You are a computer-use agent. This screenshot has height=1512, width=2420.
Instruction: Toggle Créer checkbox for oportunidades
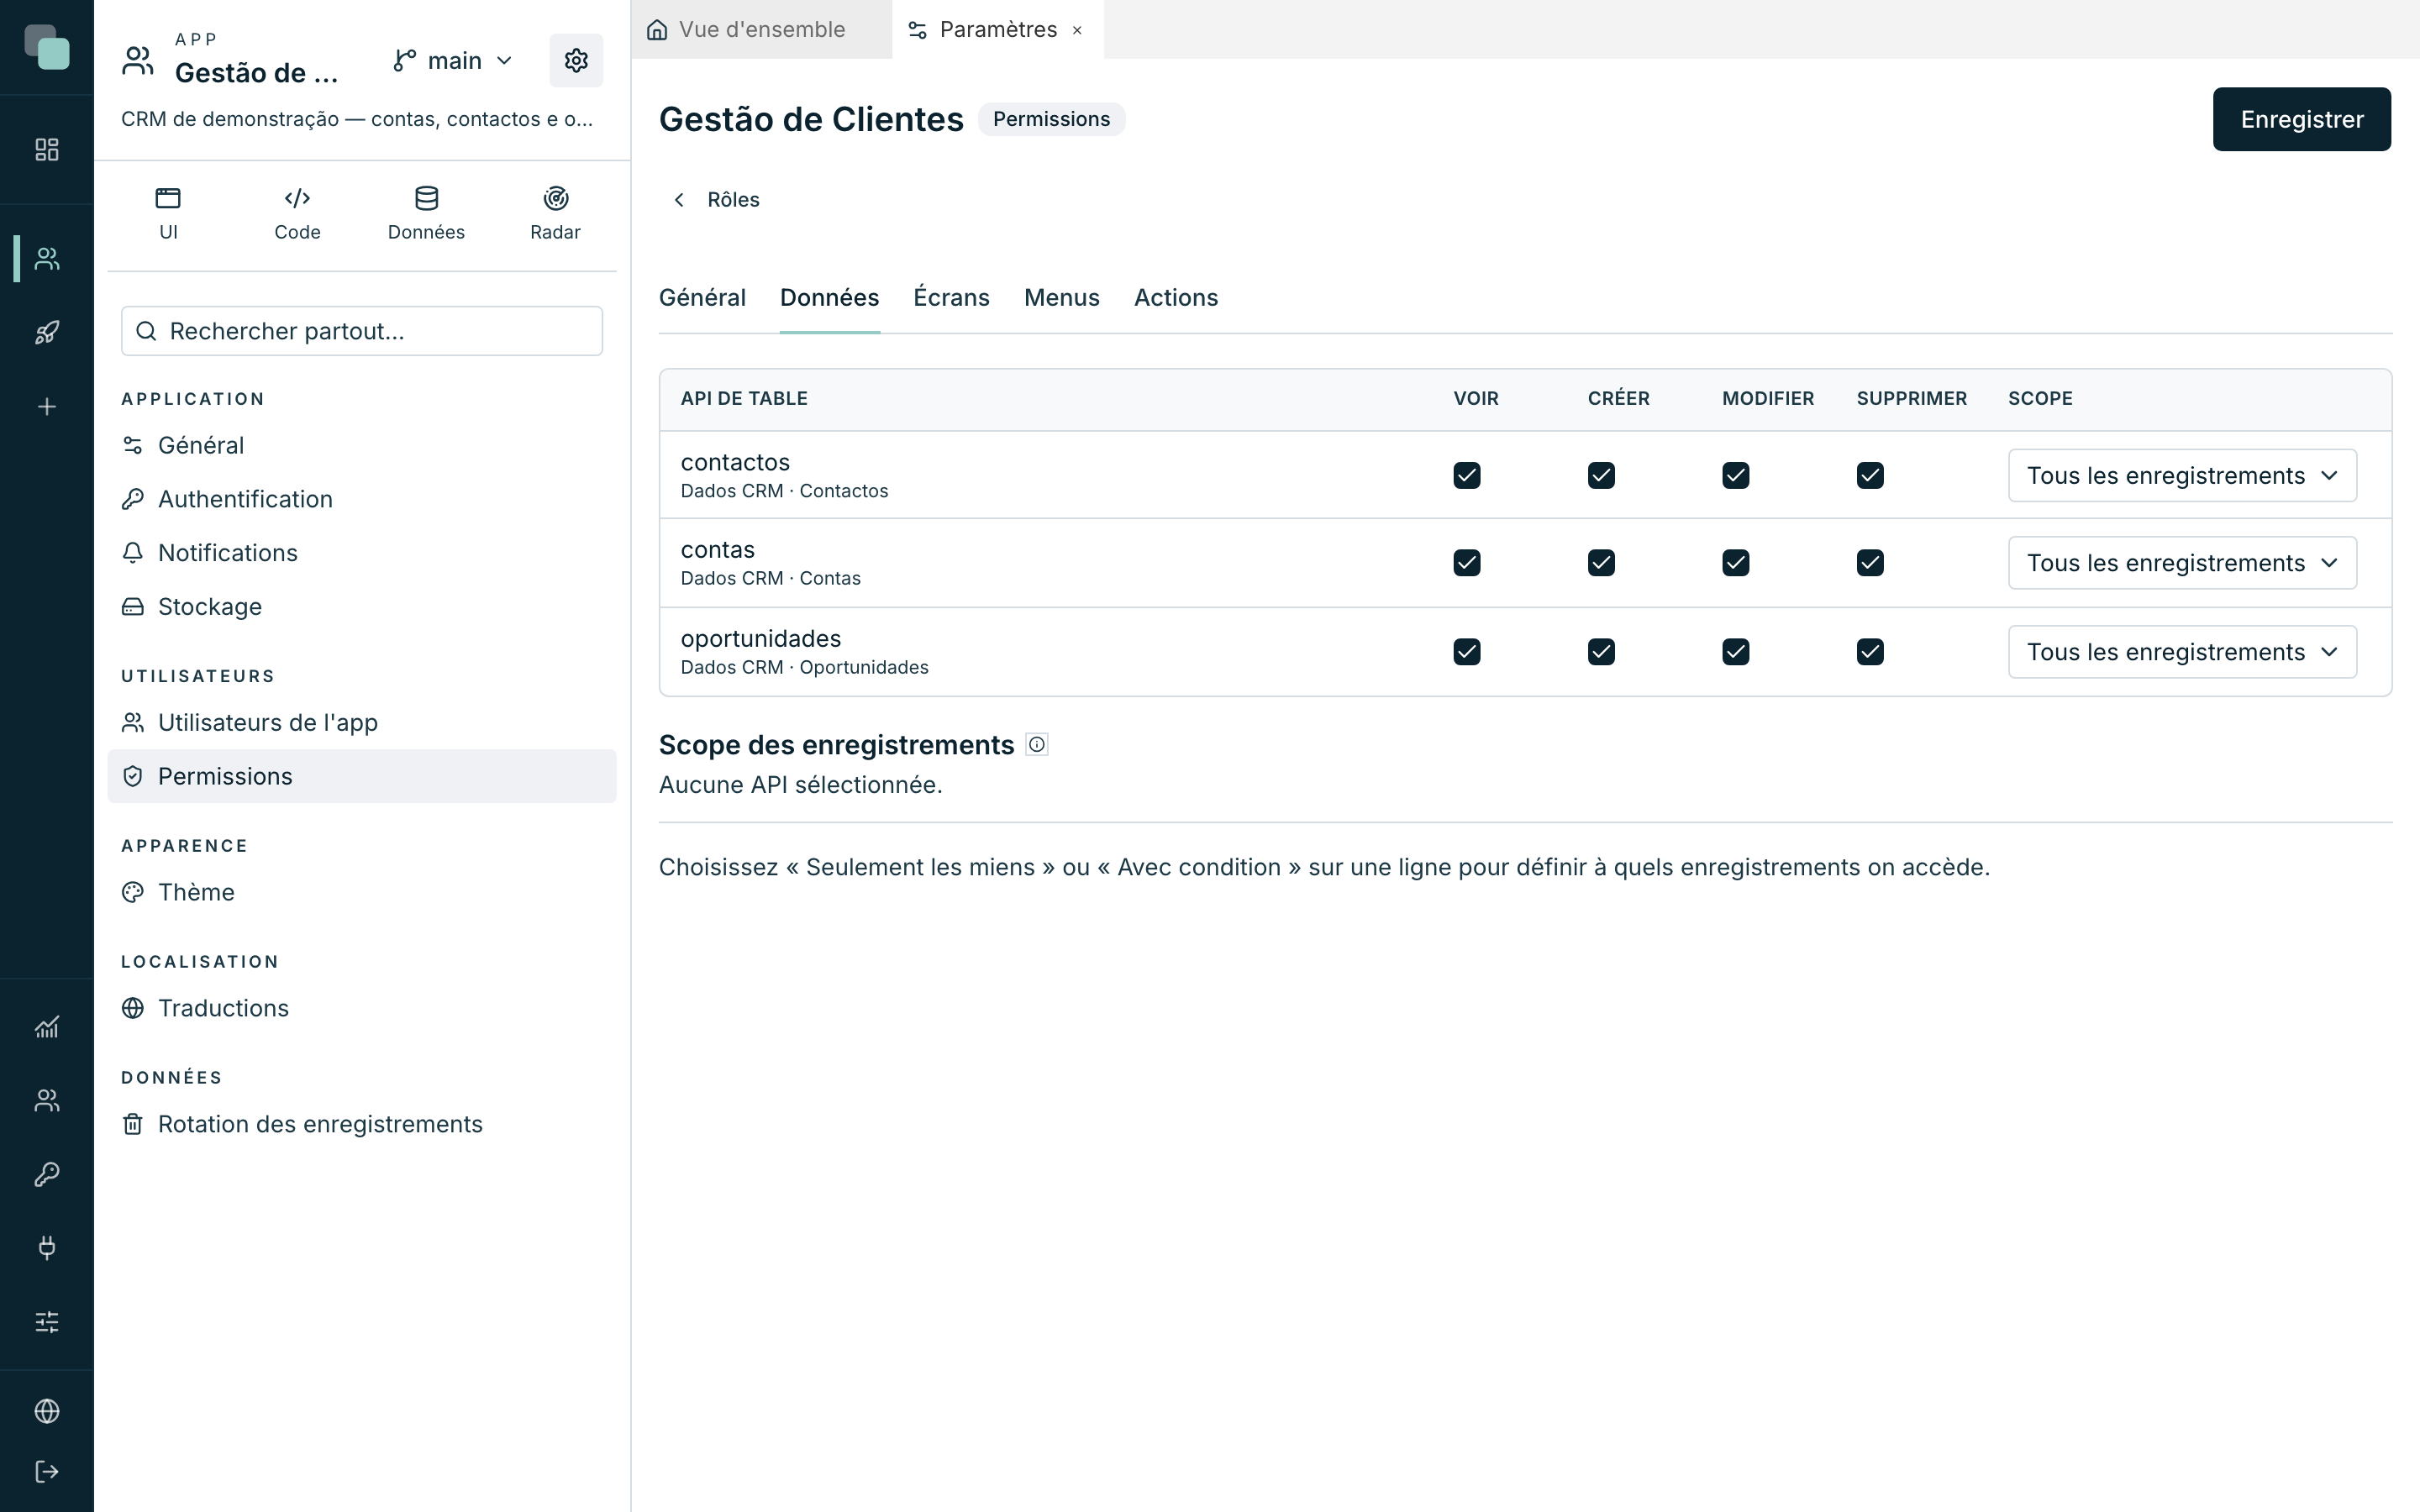coord(1601,652)
